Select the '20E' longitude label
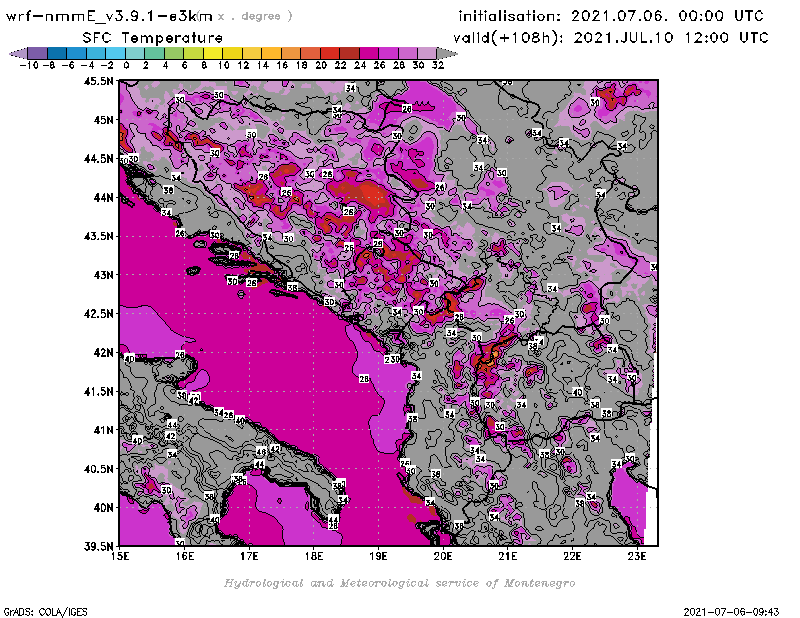The image size is (800, 618). 443,556
